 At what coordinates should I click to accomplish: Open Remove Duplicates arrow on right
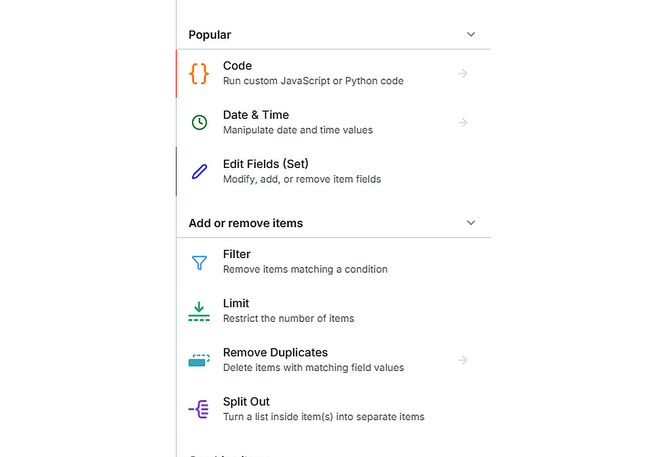click(x=463, y=360)
